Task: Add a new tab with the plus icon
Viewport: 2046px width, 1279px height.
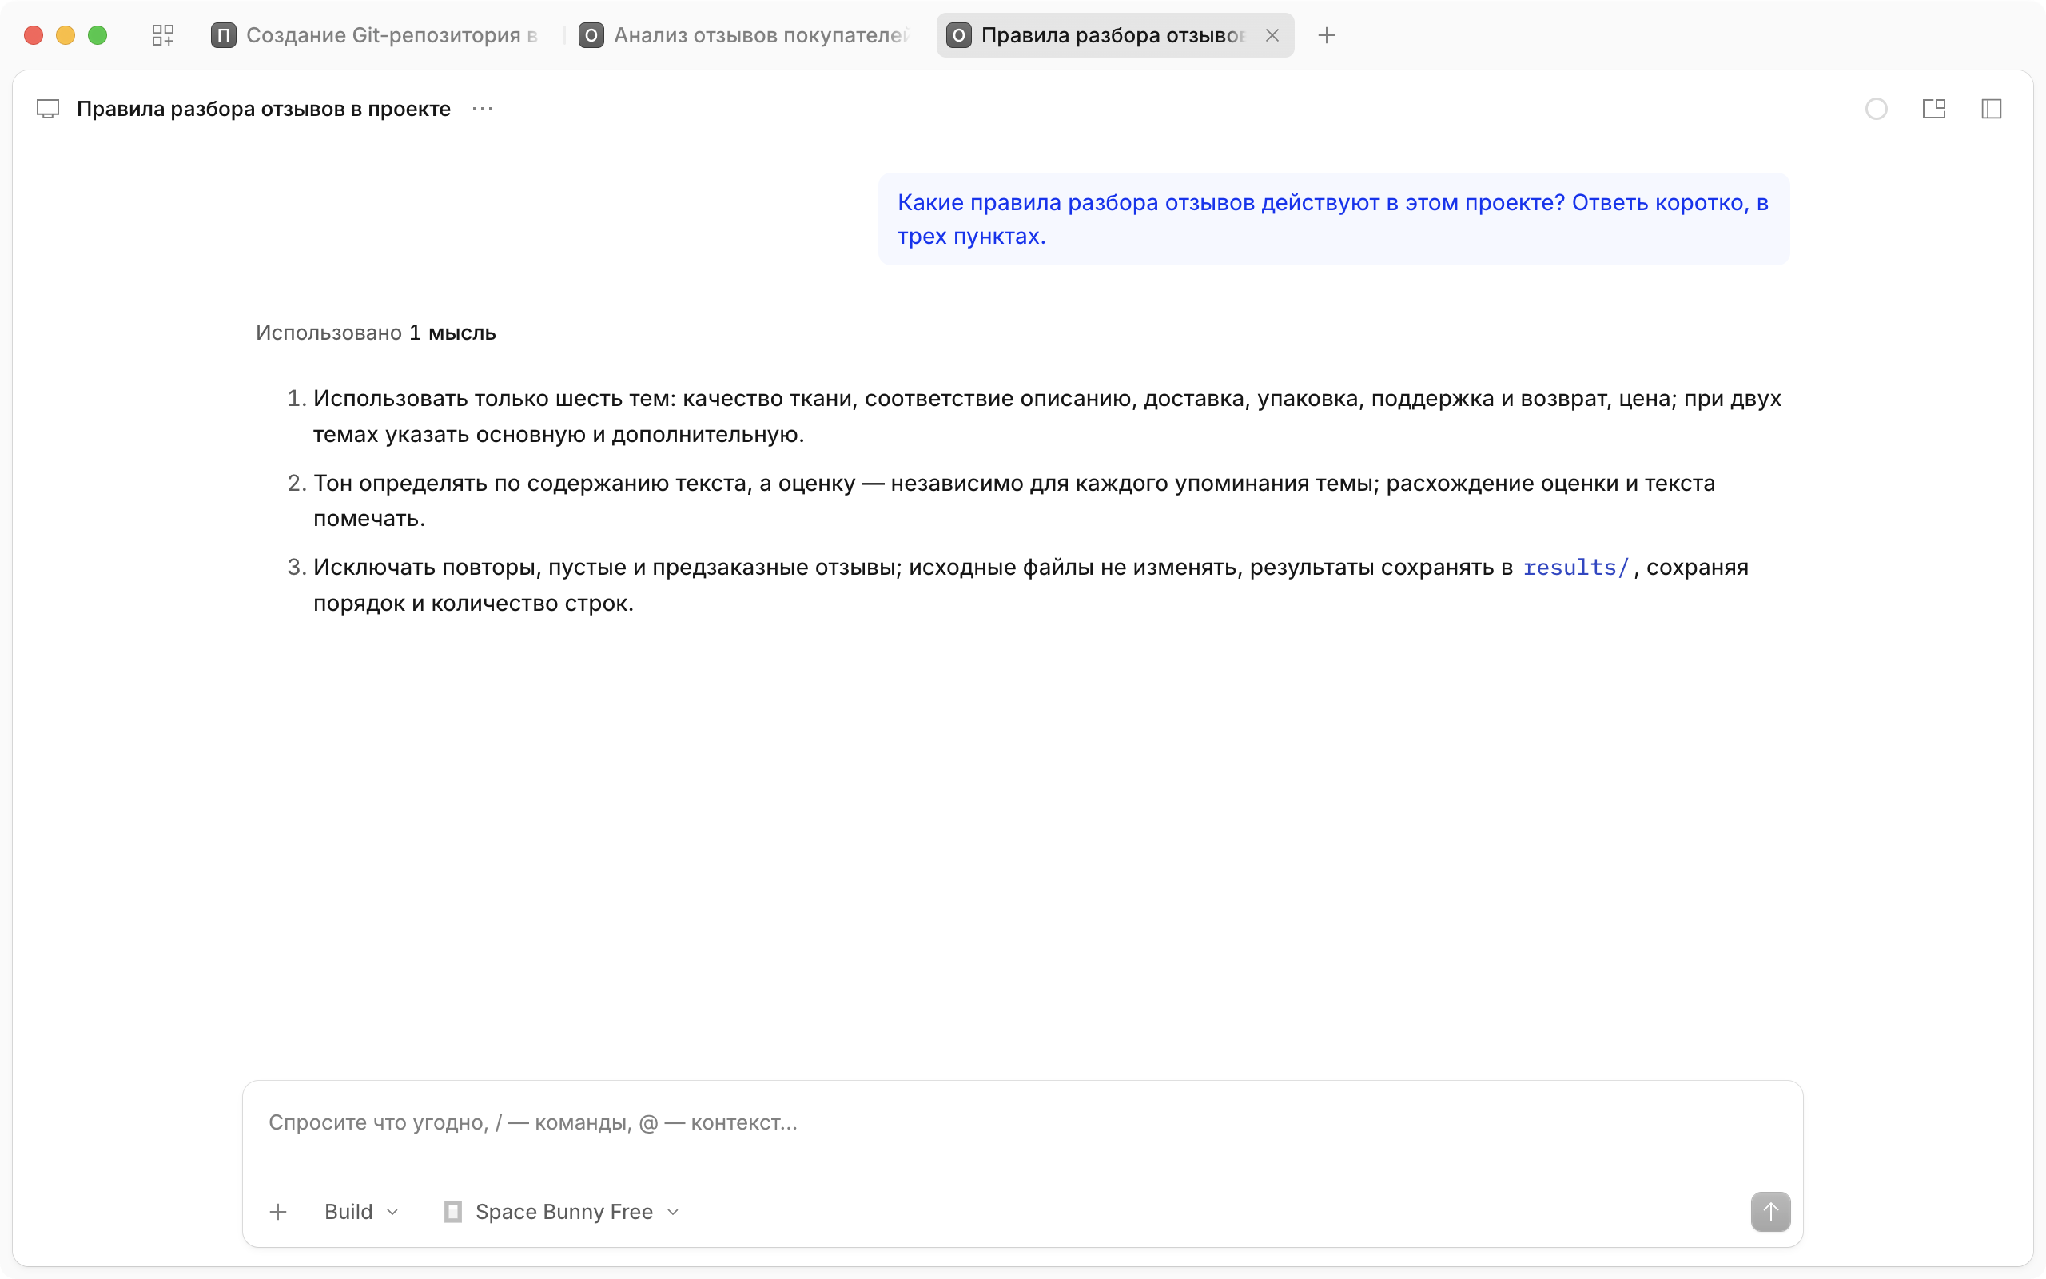Action: 1327,36
